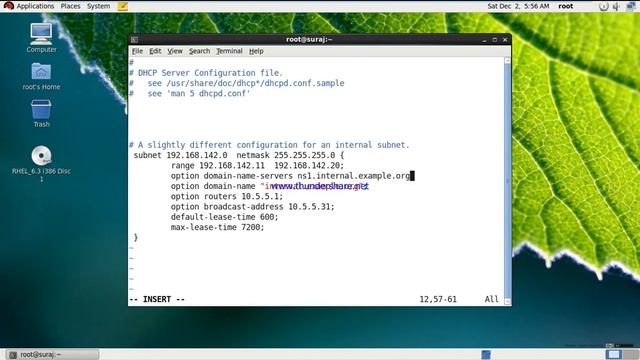Click the terminal window menu icon in title bar
This screenshot has width=640, height=360.
click(135, 40)
